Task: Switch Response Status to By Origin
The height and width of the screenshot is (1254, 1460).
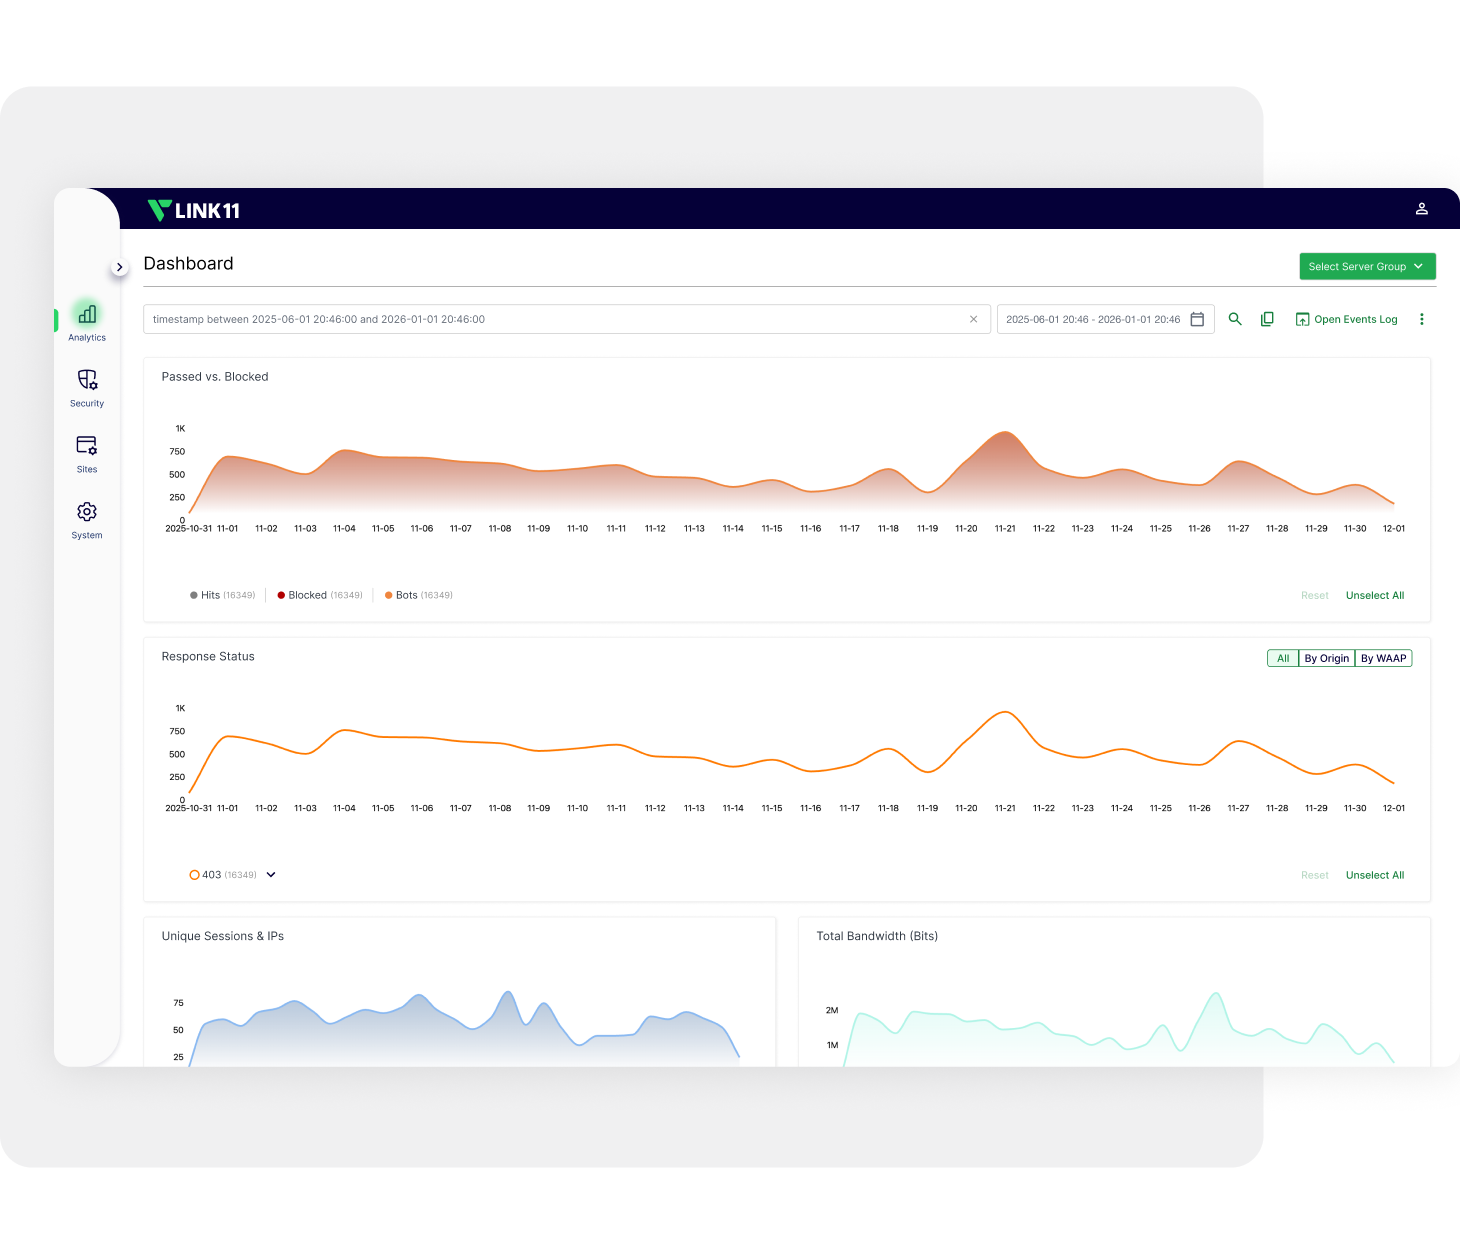Action: [x=1326, y=658]
